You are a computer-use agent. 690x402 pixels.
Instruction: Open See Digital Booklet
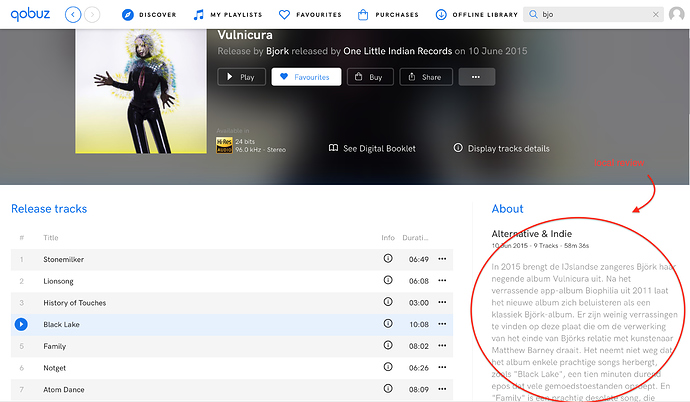pos(372,148)
